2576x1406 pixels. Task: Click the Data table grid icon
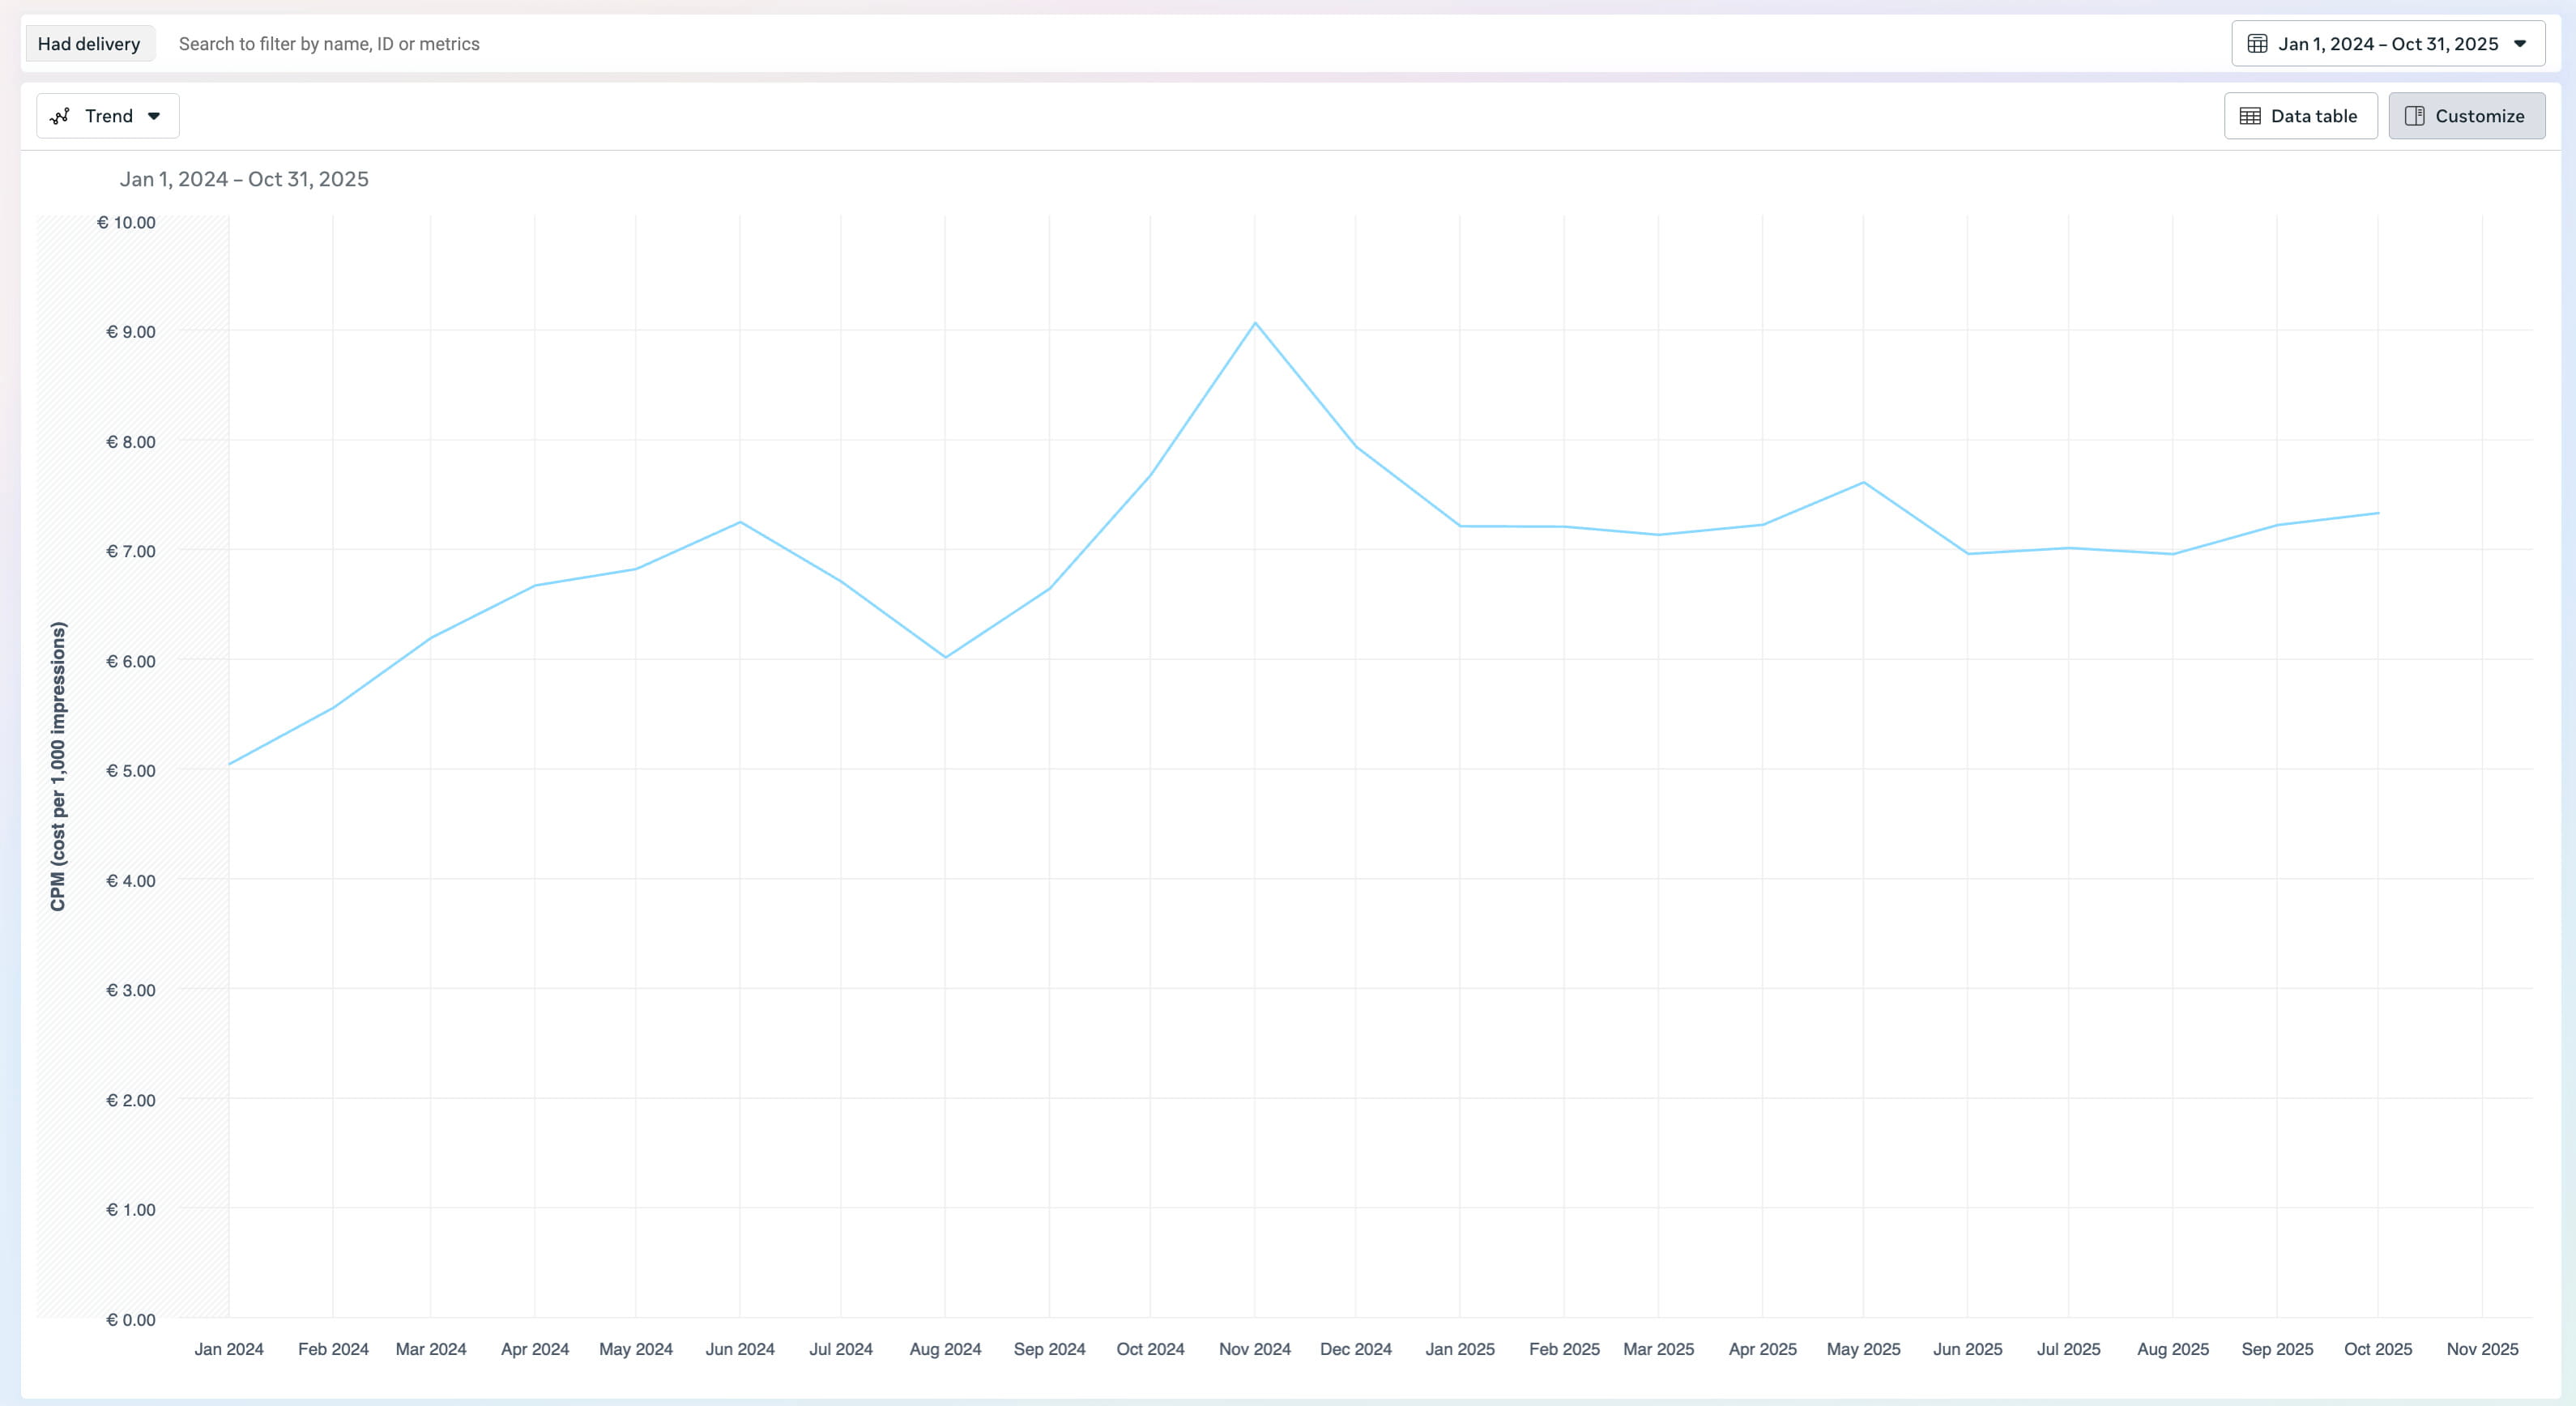pos(2250,116)
